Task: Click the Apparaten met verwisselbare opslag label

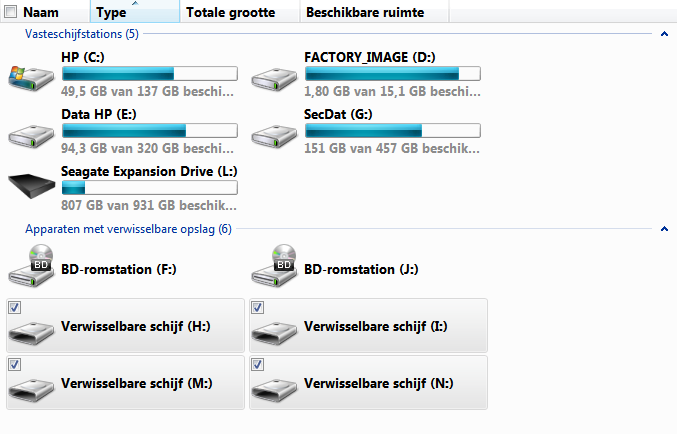Action: pyautogui.click(x=127, y=229)
